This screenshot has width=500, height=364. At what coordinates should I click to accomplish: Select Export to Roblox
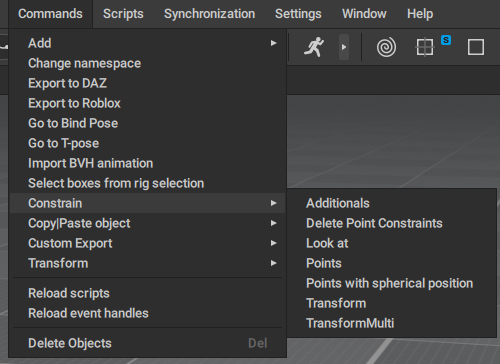(147, 103)
